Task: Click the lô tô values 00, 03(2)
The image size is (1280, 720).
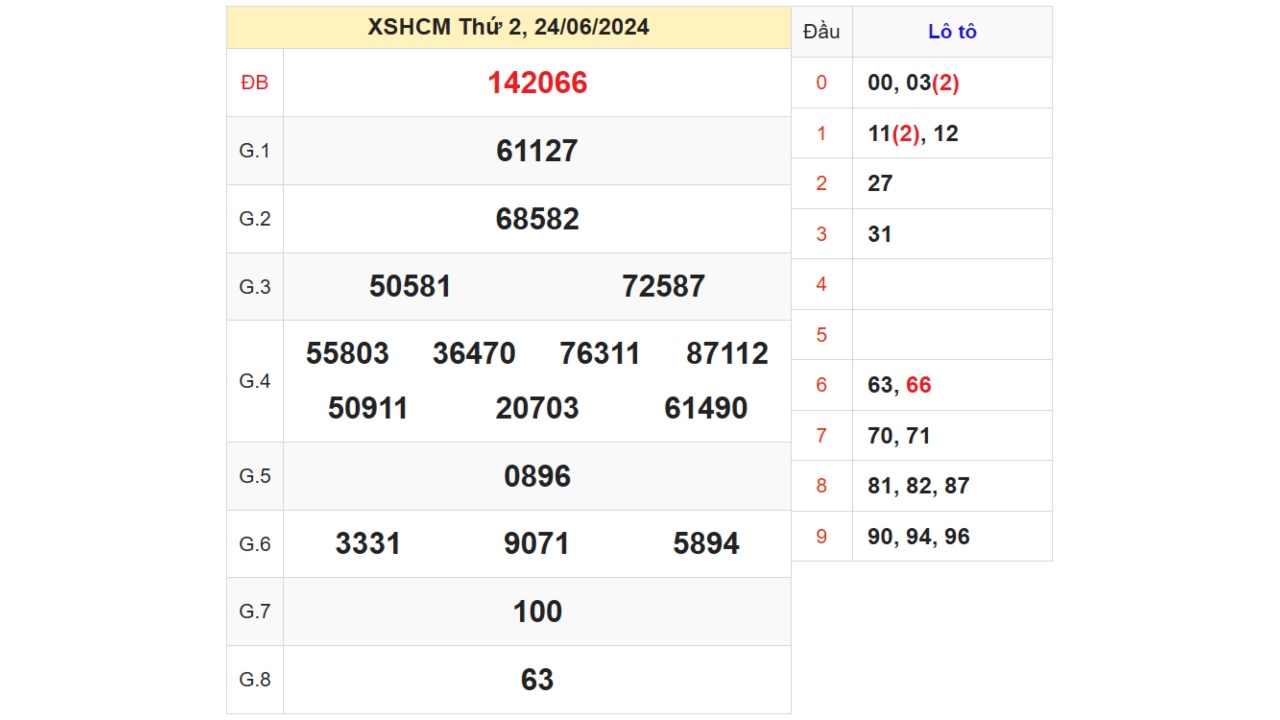Action: coord(914,83)
